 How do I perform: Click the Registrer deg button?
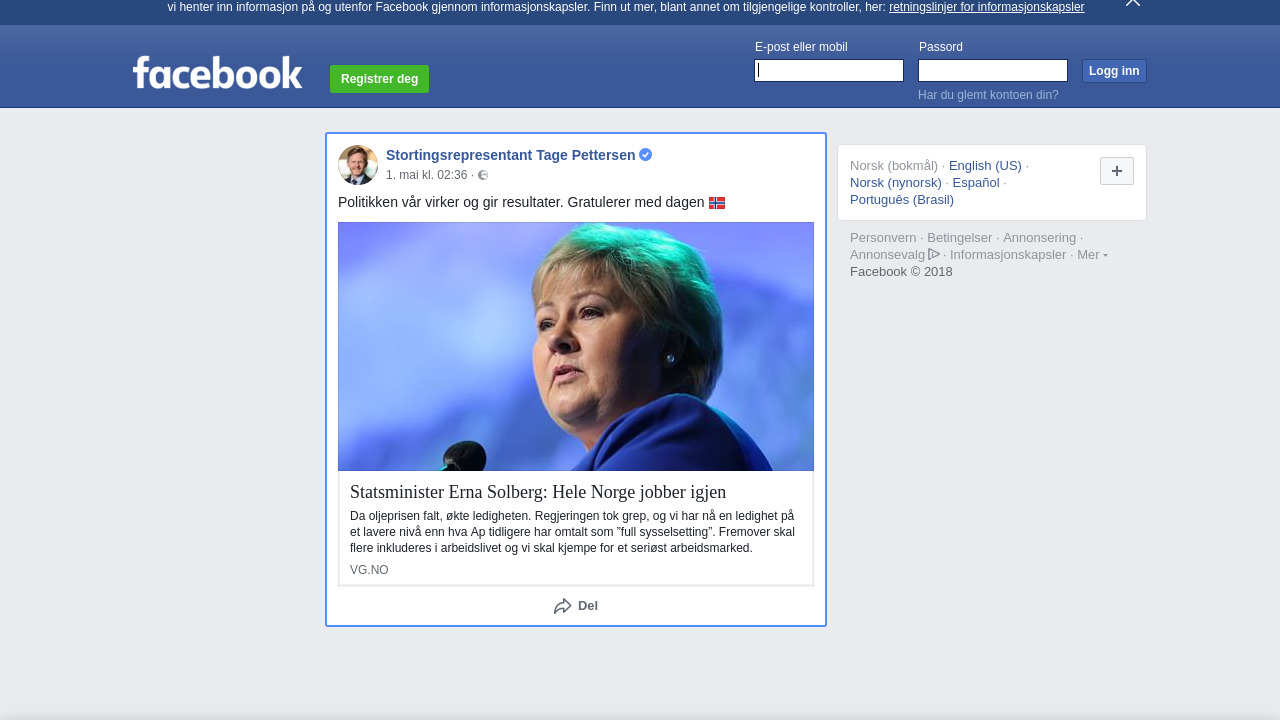379,79
